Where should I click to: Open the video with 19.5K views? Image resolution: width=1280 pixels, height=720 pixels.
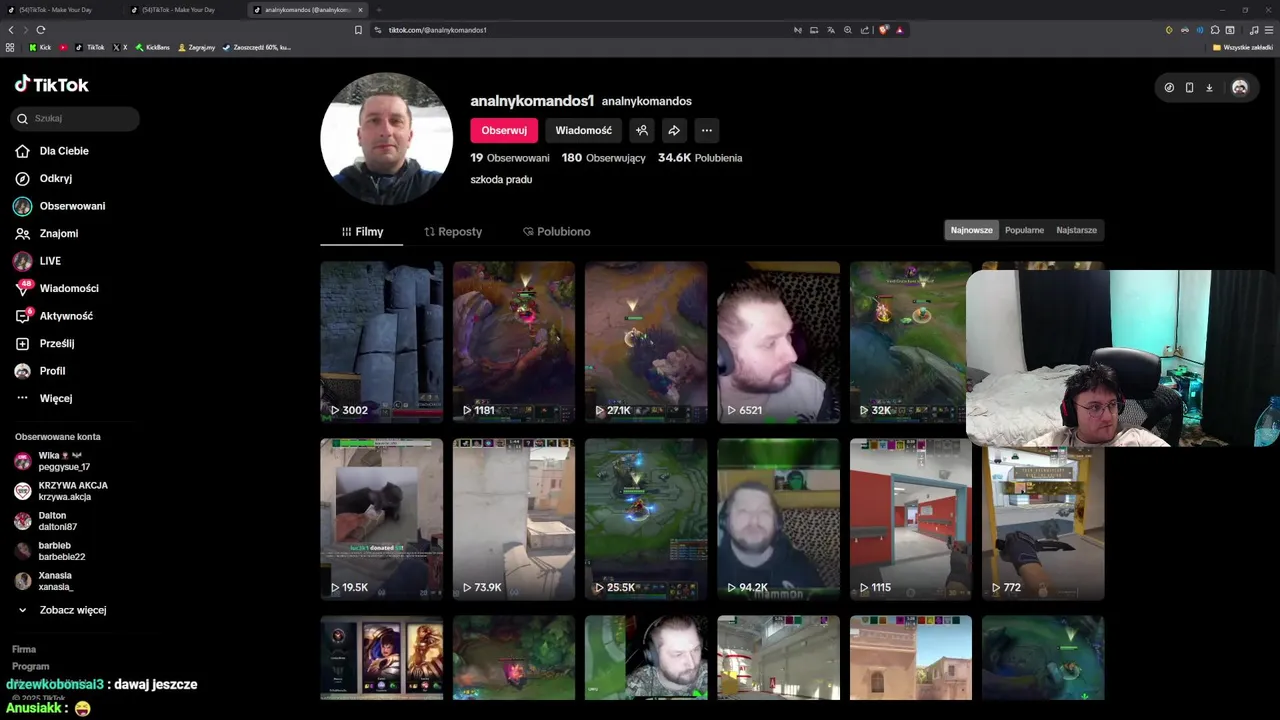(382, 519)
